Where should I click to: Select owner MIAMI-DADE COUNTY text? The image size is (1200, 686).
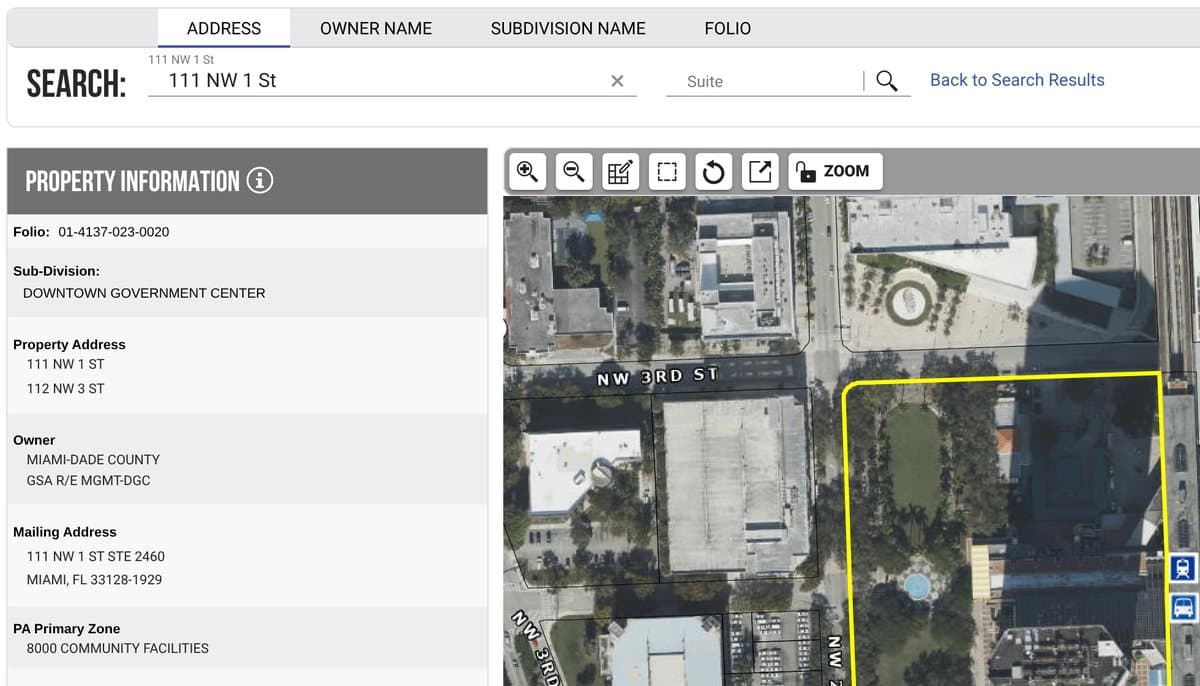(x=93, y=459)
